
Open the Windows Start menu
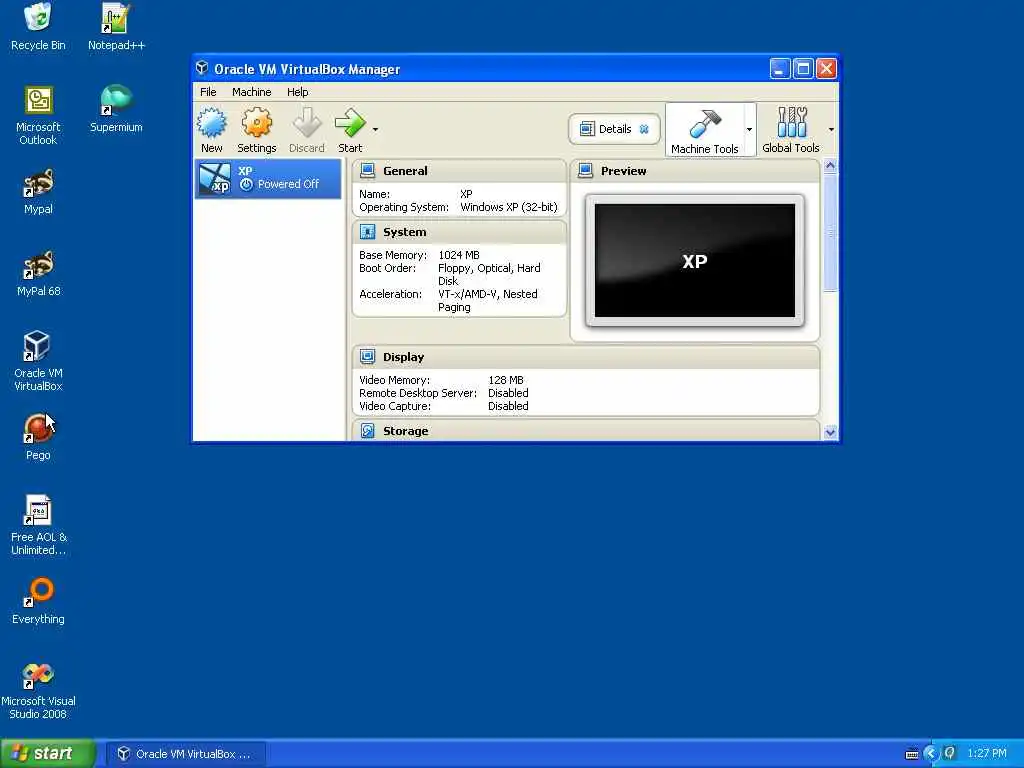[48, 753]
